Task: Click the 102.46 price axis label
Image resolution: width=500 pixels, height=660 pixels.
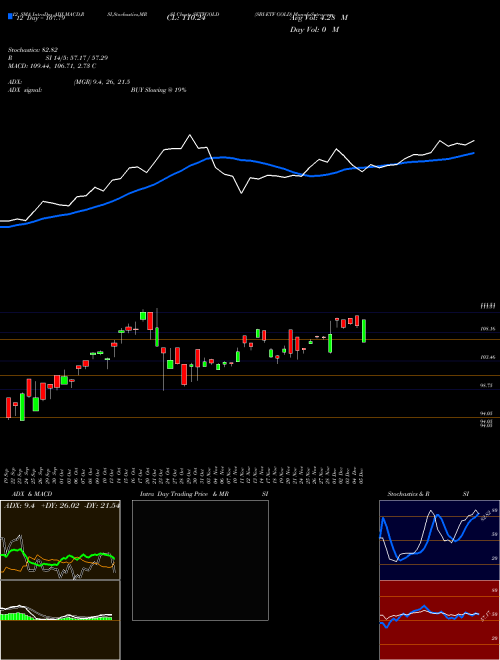Action: coord(487,357)
